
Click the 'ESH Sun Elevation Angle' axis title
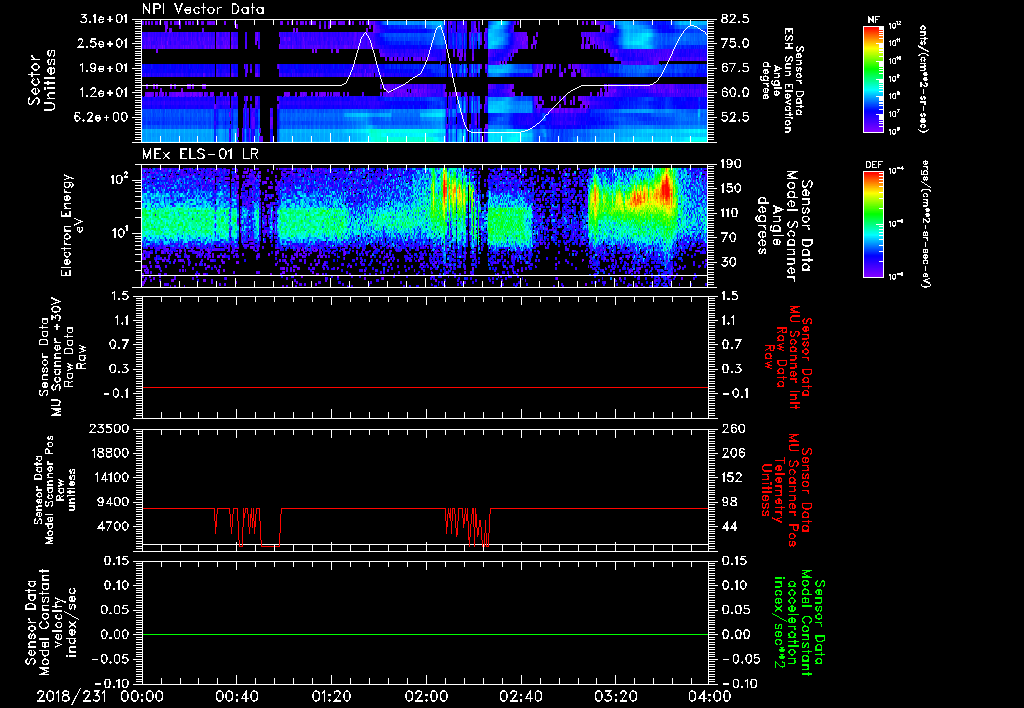783,80
